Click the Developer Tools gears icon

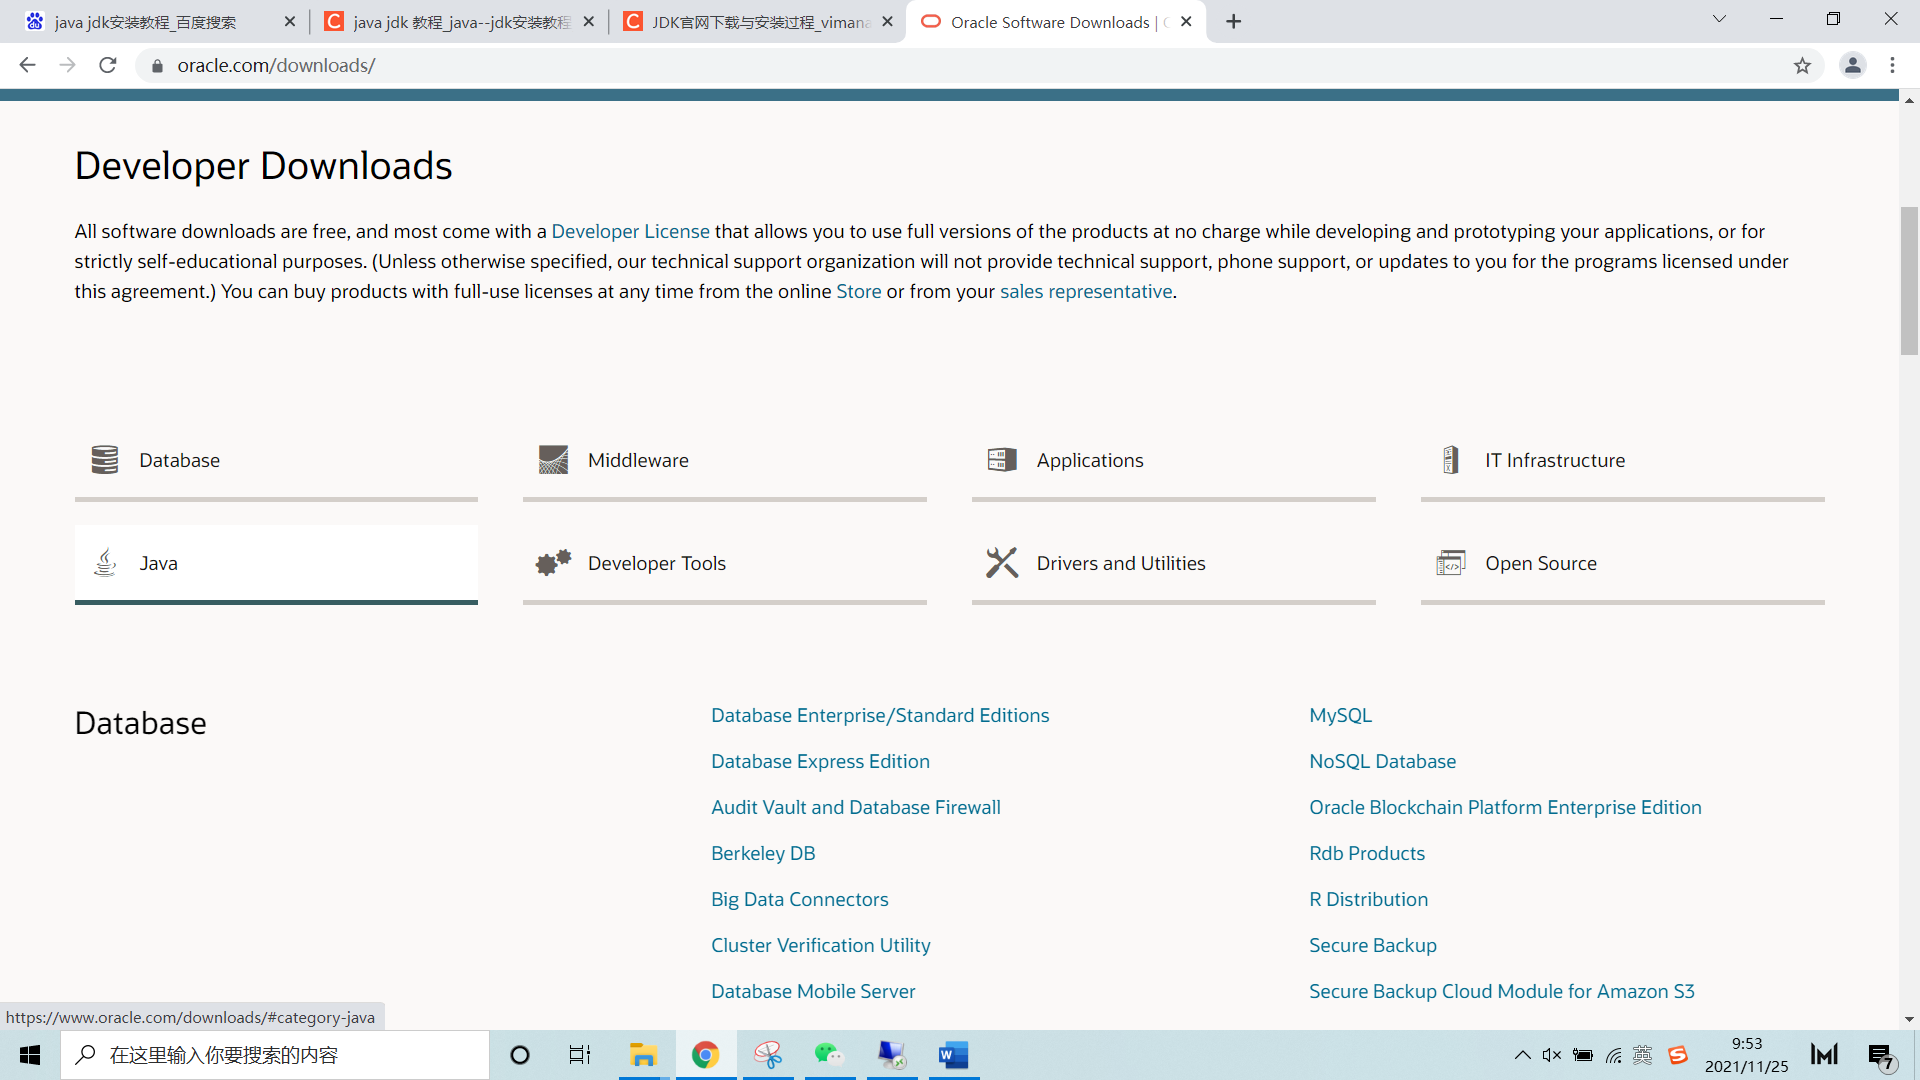(553, 563)
